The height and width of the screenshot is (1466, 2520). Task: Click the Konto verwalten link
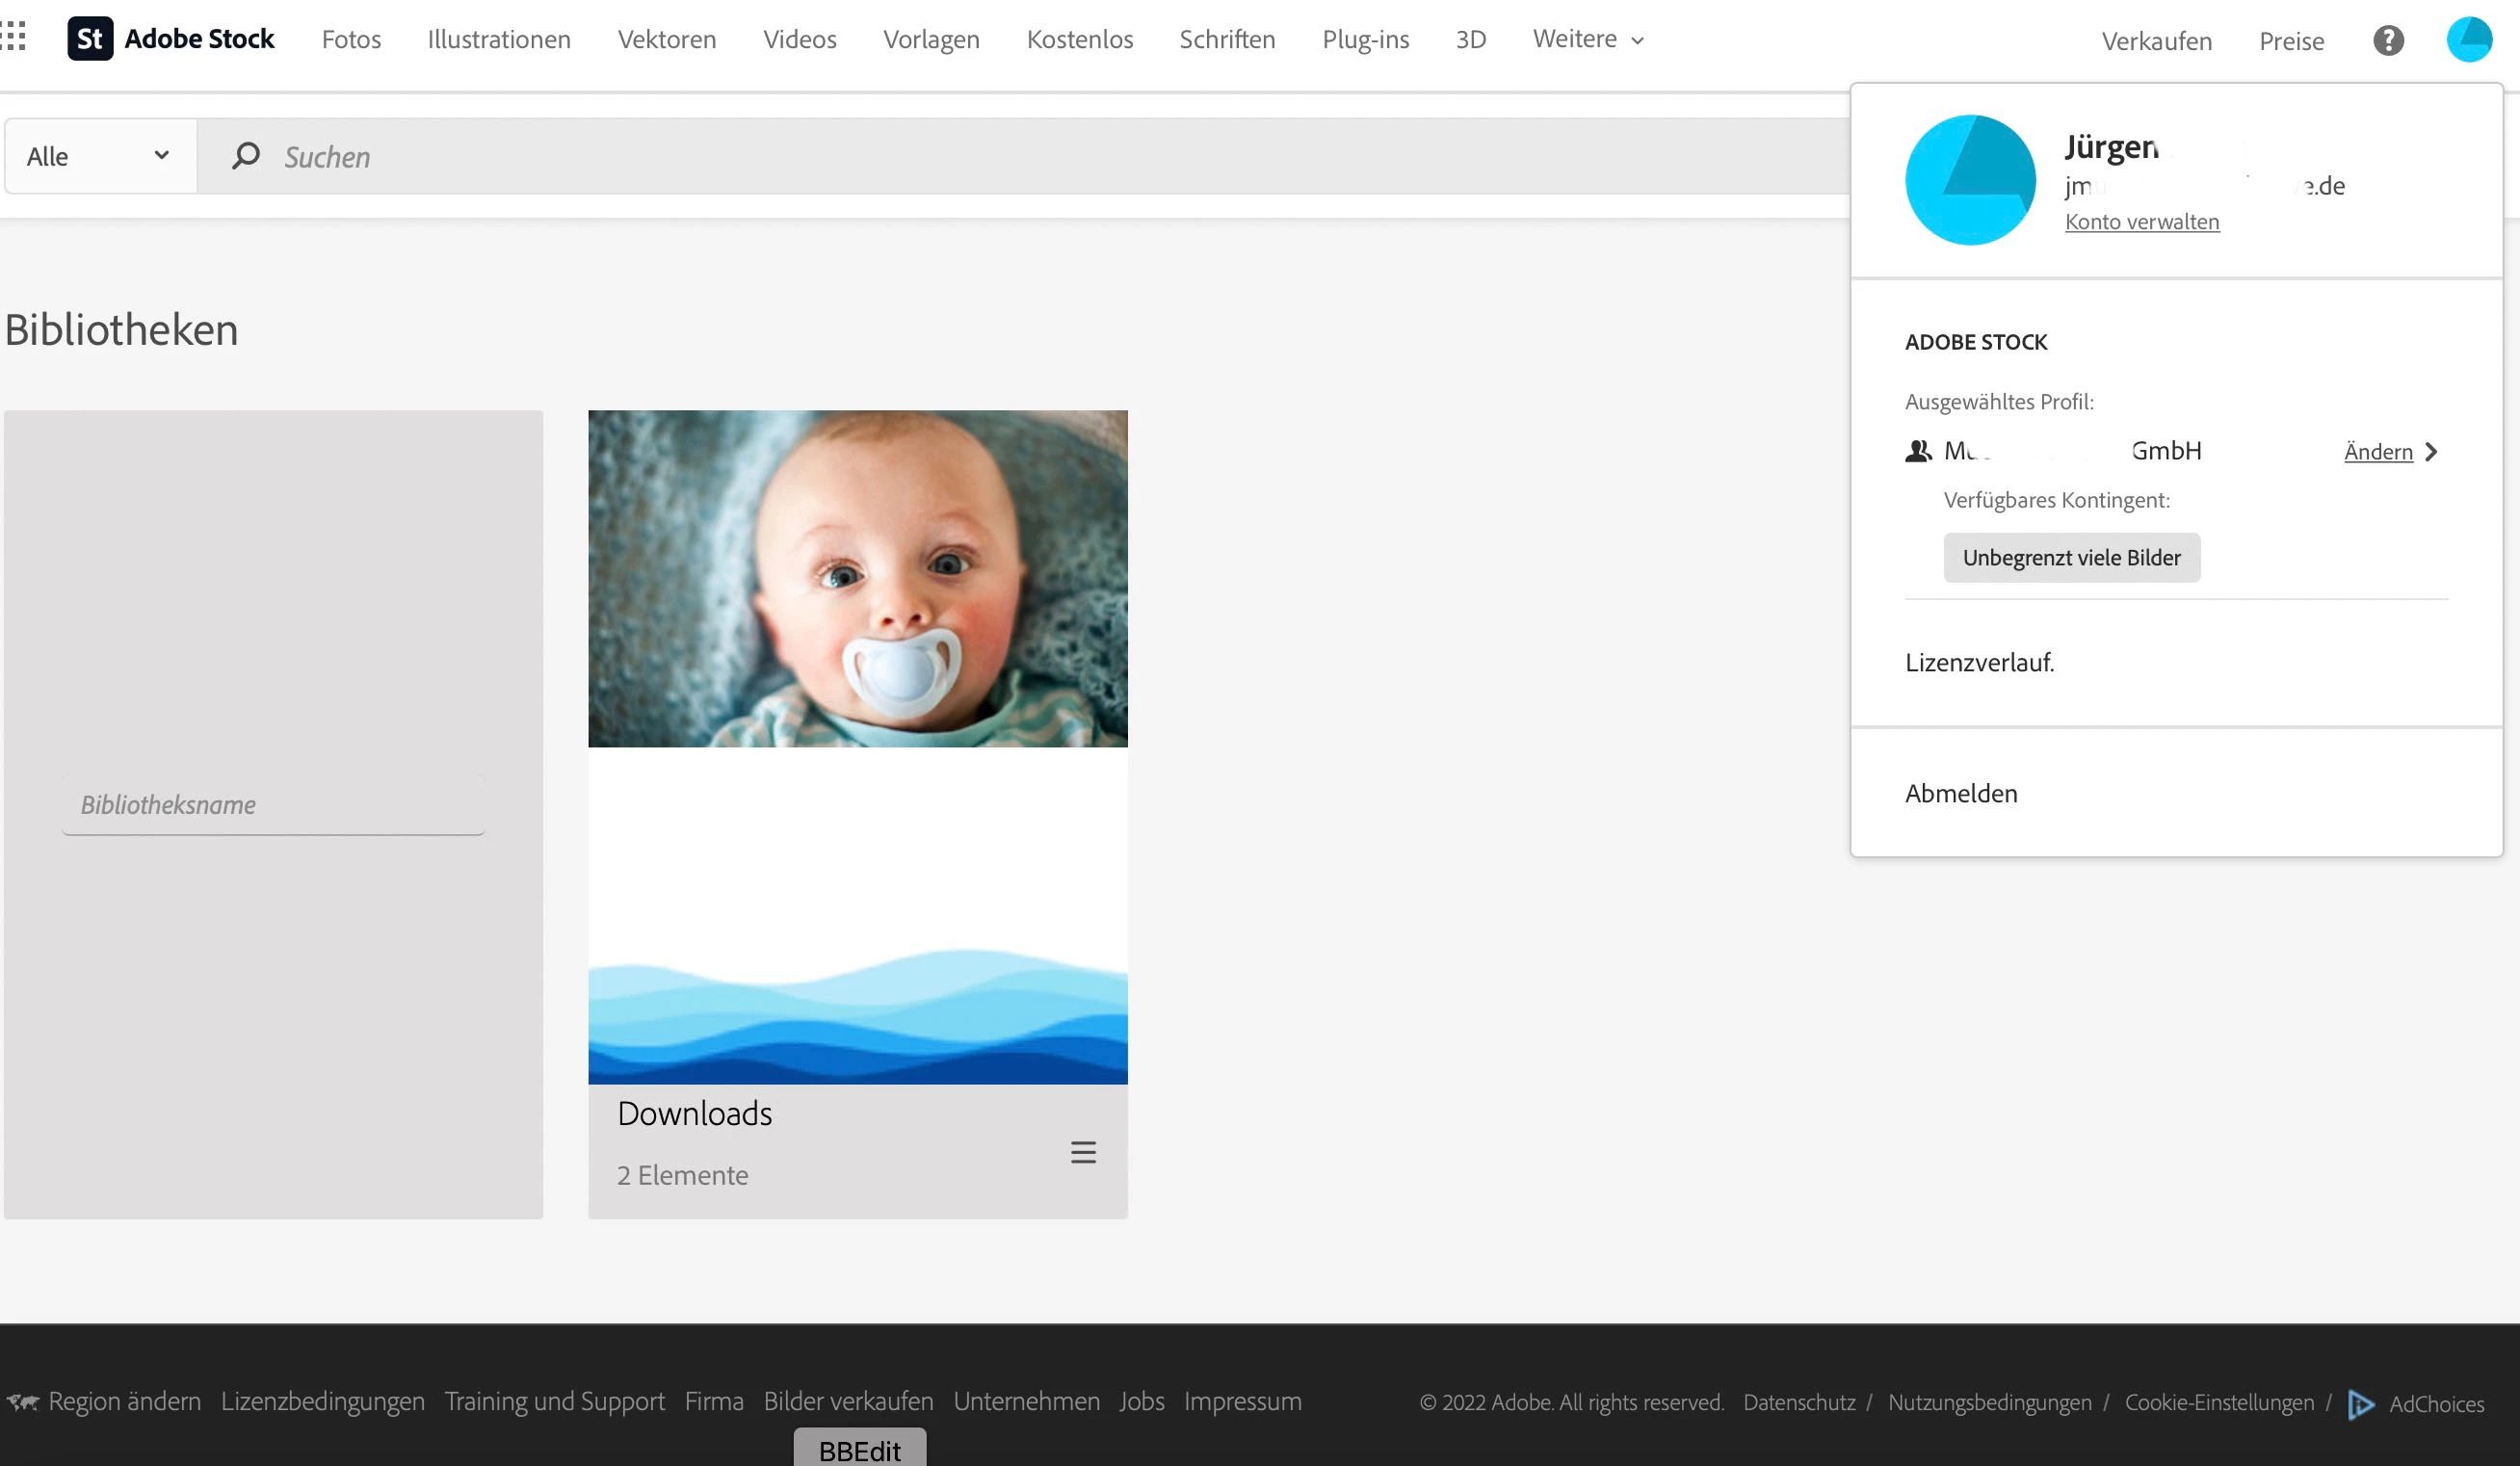[x=2142, y=222]
